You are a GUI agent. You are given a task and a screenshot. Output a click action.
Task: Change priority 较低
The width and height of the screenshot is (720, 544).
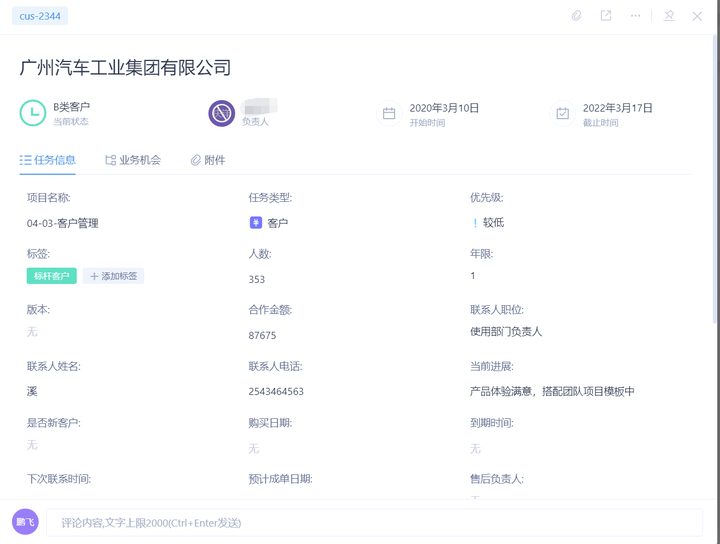pos(494,223)
